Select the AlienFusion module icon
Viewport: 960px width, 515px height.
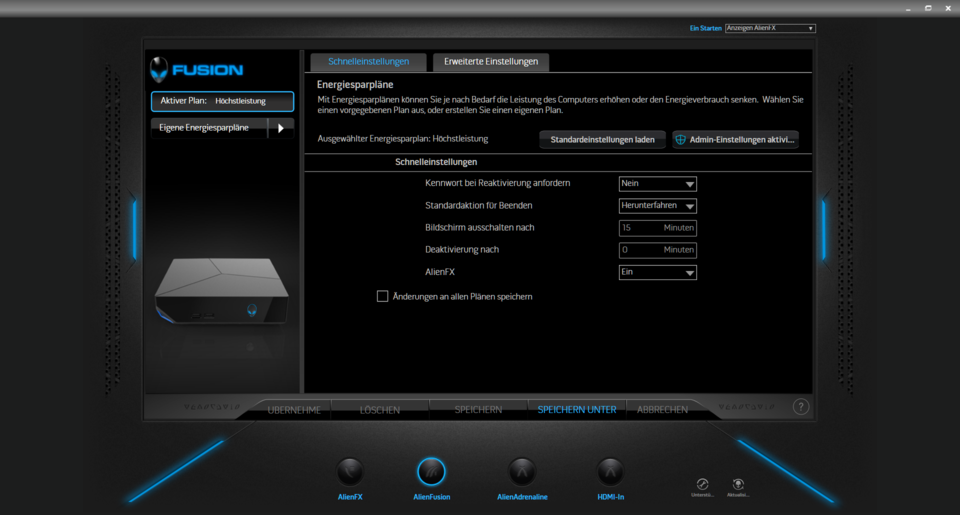(x=431, y=472)
